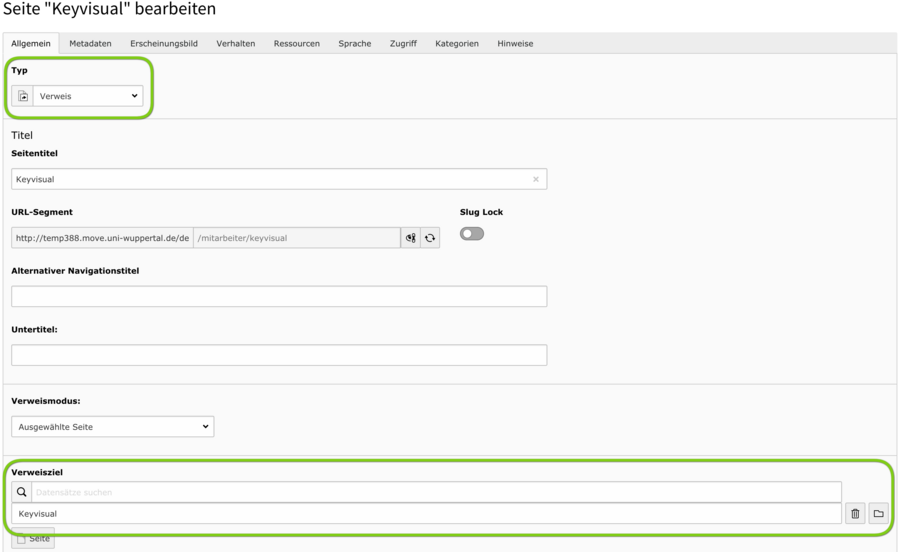This screenshot has width=900, height=552.
Task: Clear the Seitentitel field with x
Action: tap(536, 180)
